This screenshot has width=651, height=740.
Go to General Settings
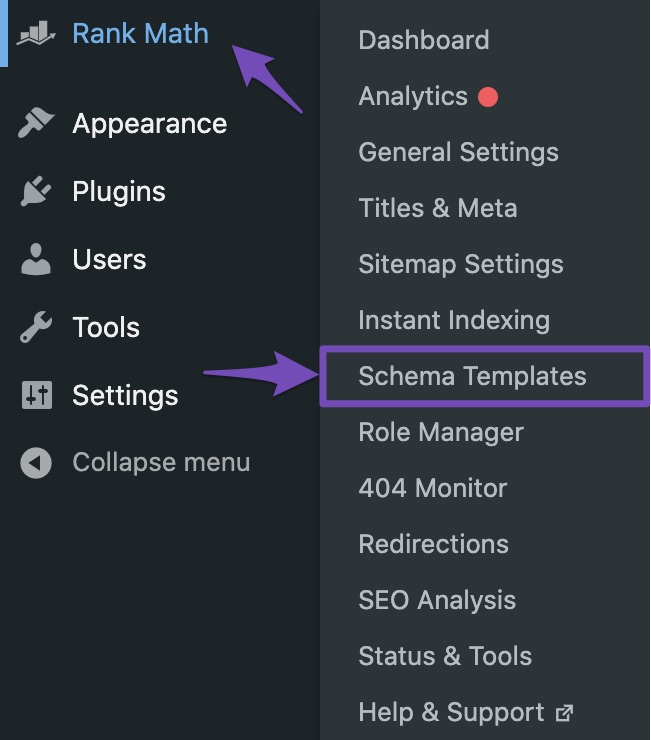point(458,153)
